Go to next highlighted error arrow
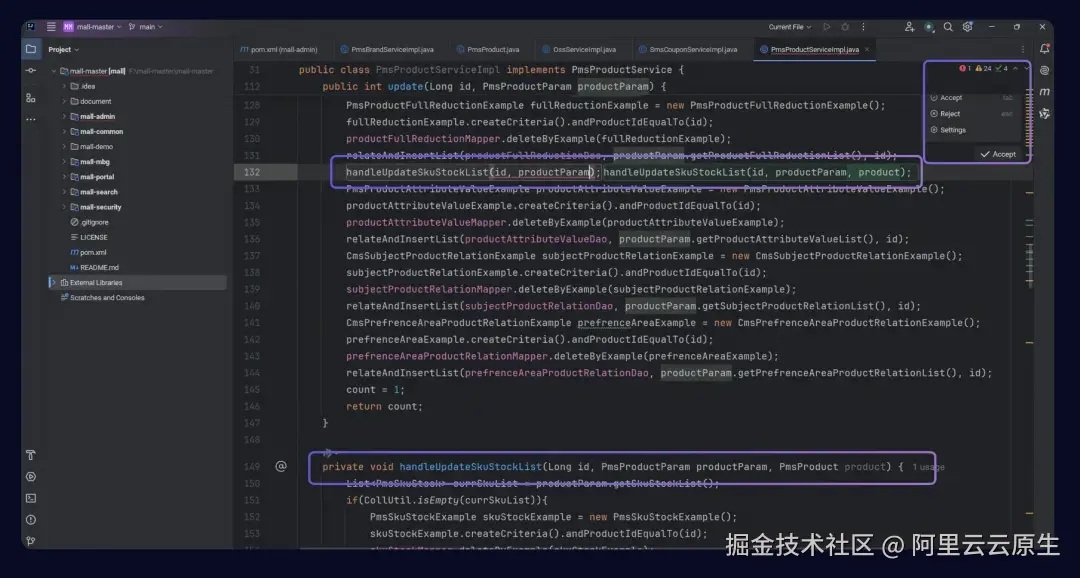 tap(1026, 69)
